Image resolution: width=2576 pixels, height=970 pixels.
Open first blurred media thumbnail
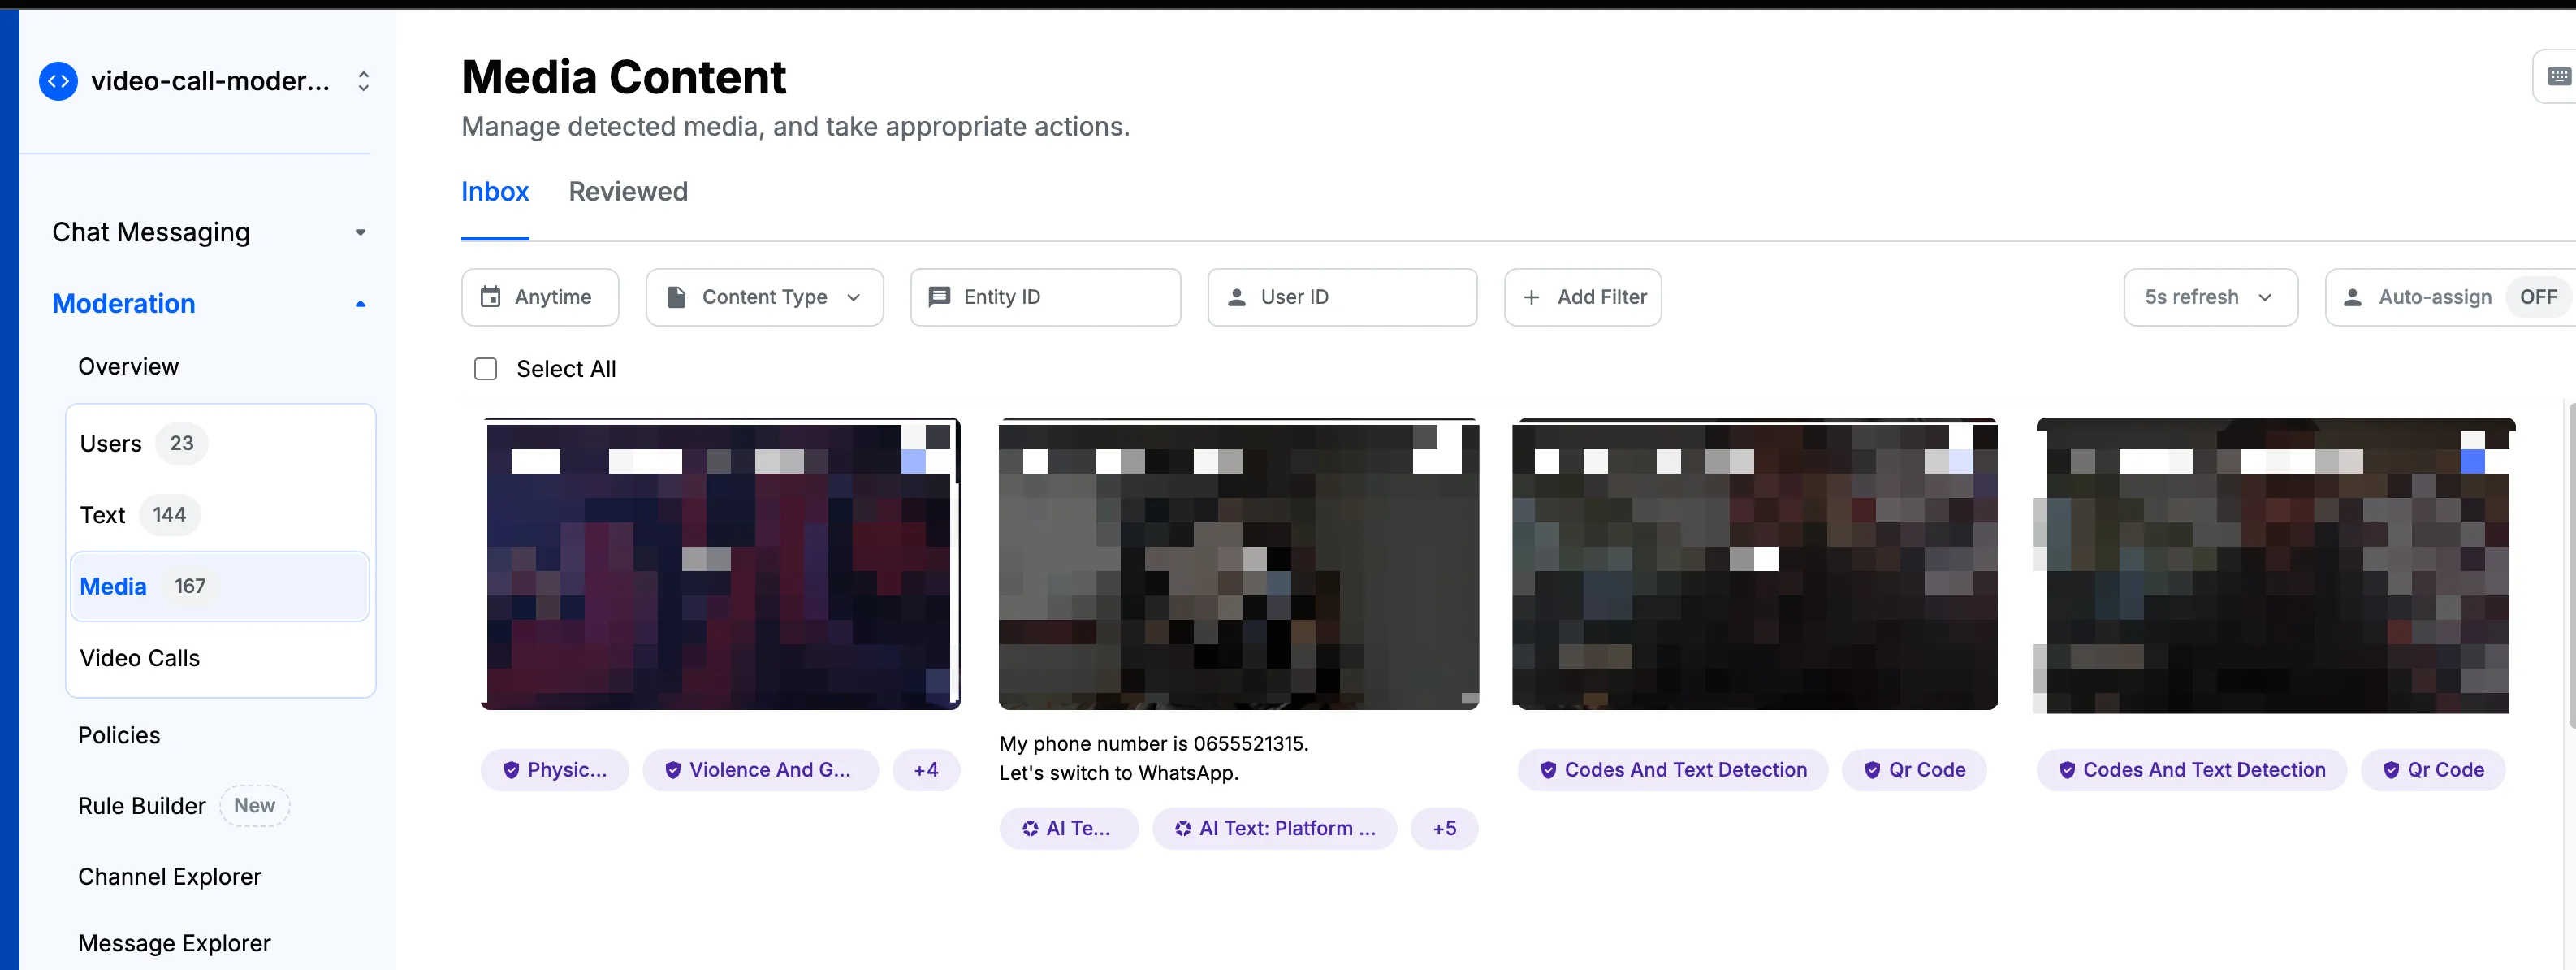(720, 565)
